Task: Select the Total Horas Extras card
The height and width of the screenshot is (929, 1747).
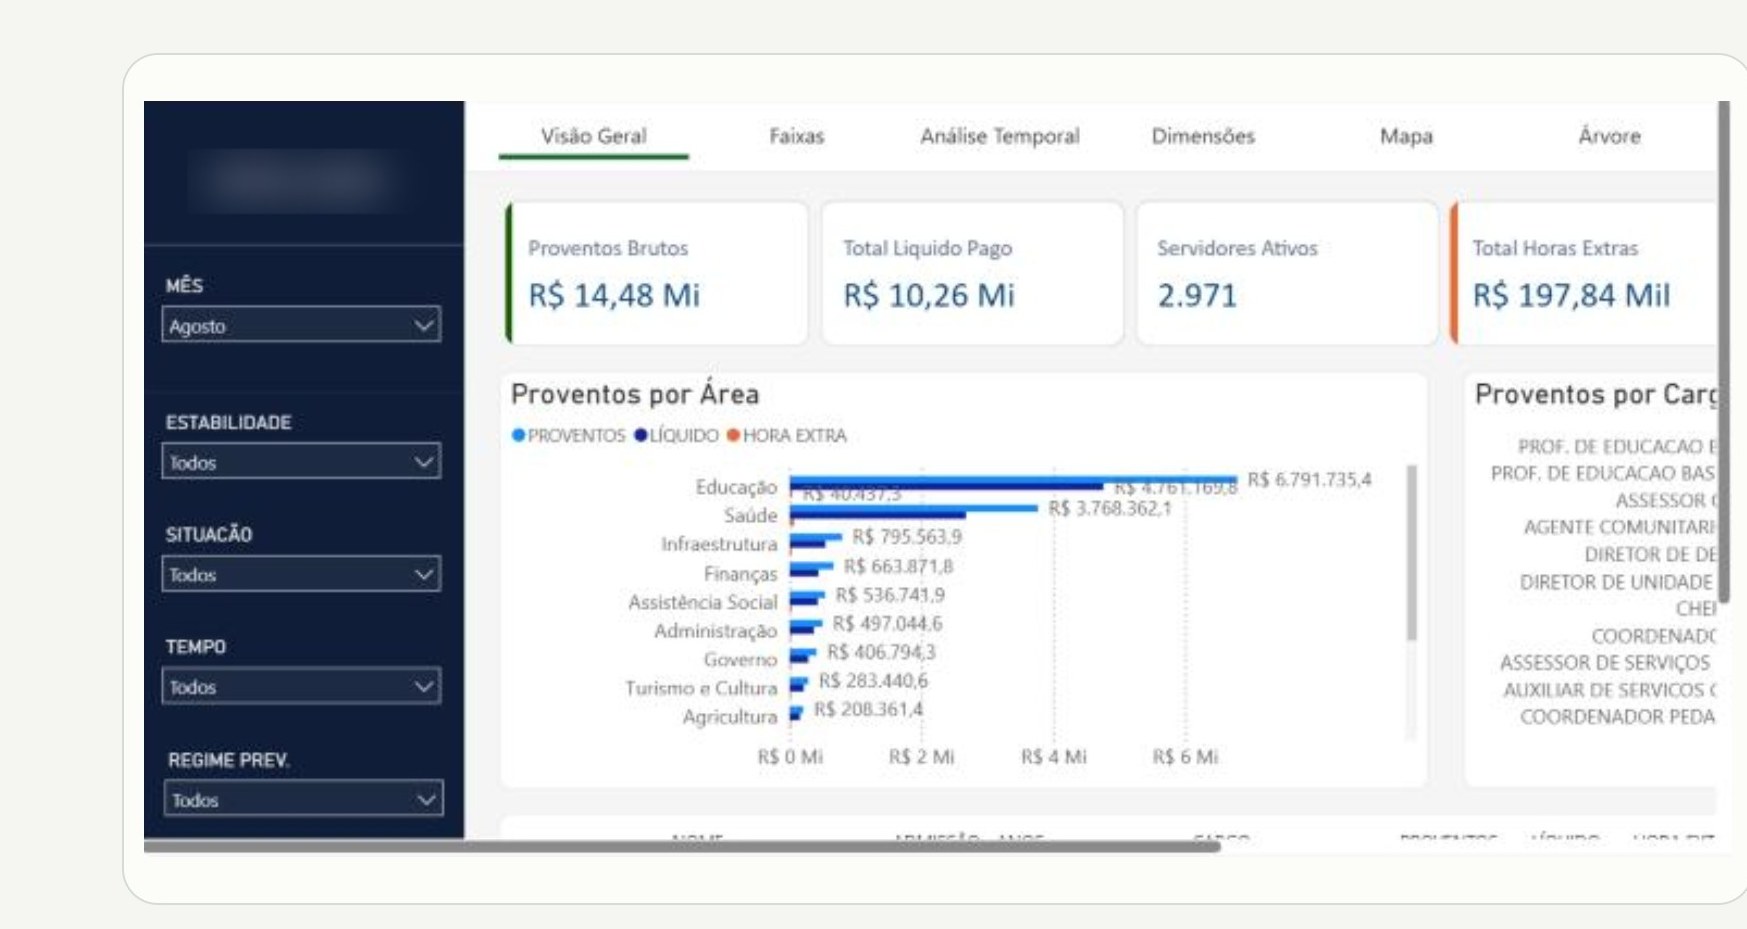Action: pyautogui.click(x=1585, y=273)
